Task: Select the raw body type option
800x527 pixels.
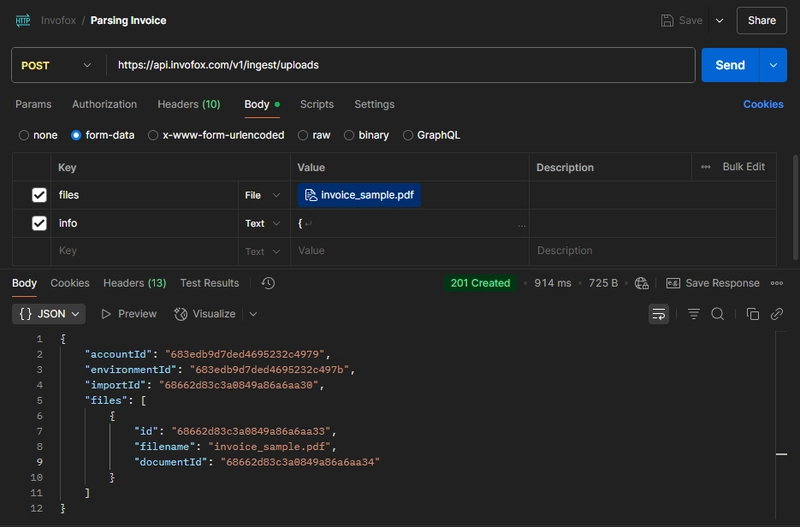Action: [314, 135]
